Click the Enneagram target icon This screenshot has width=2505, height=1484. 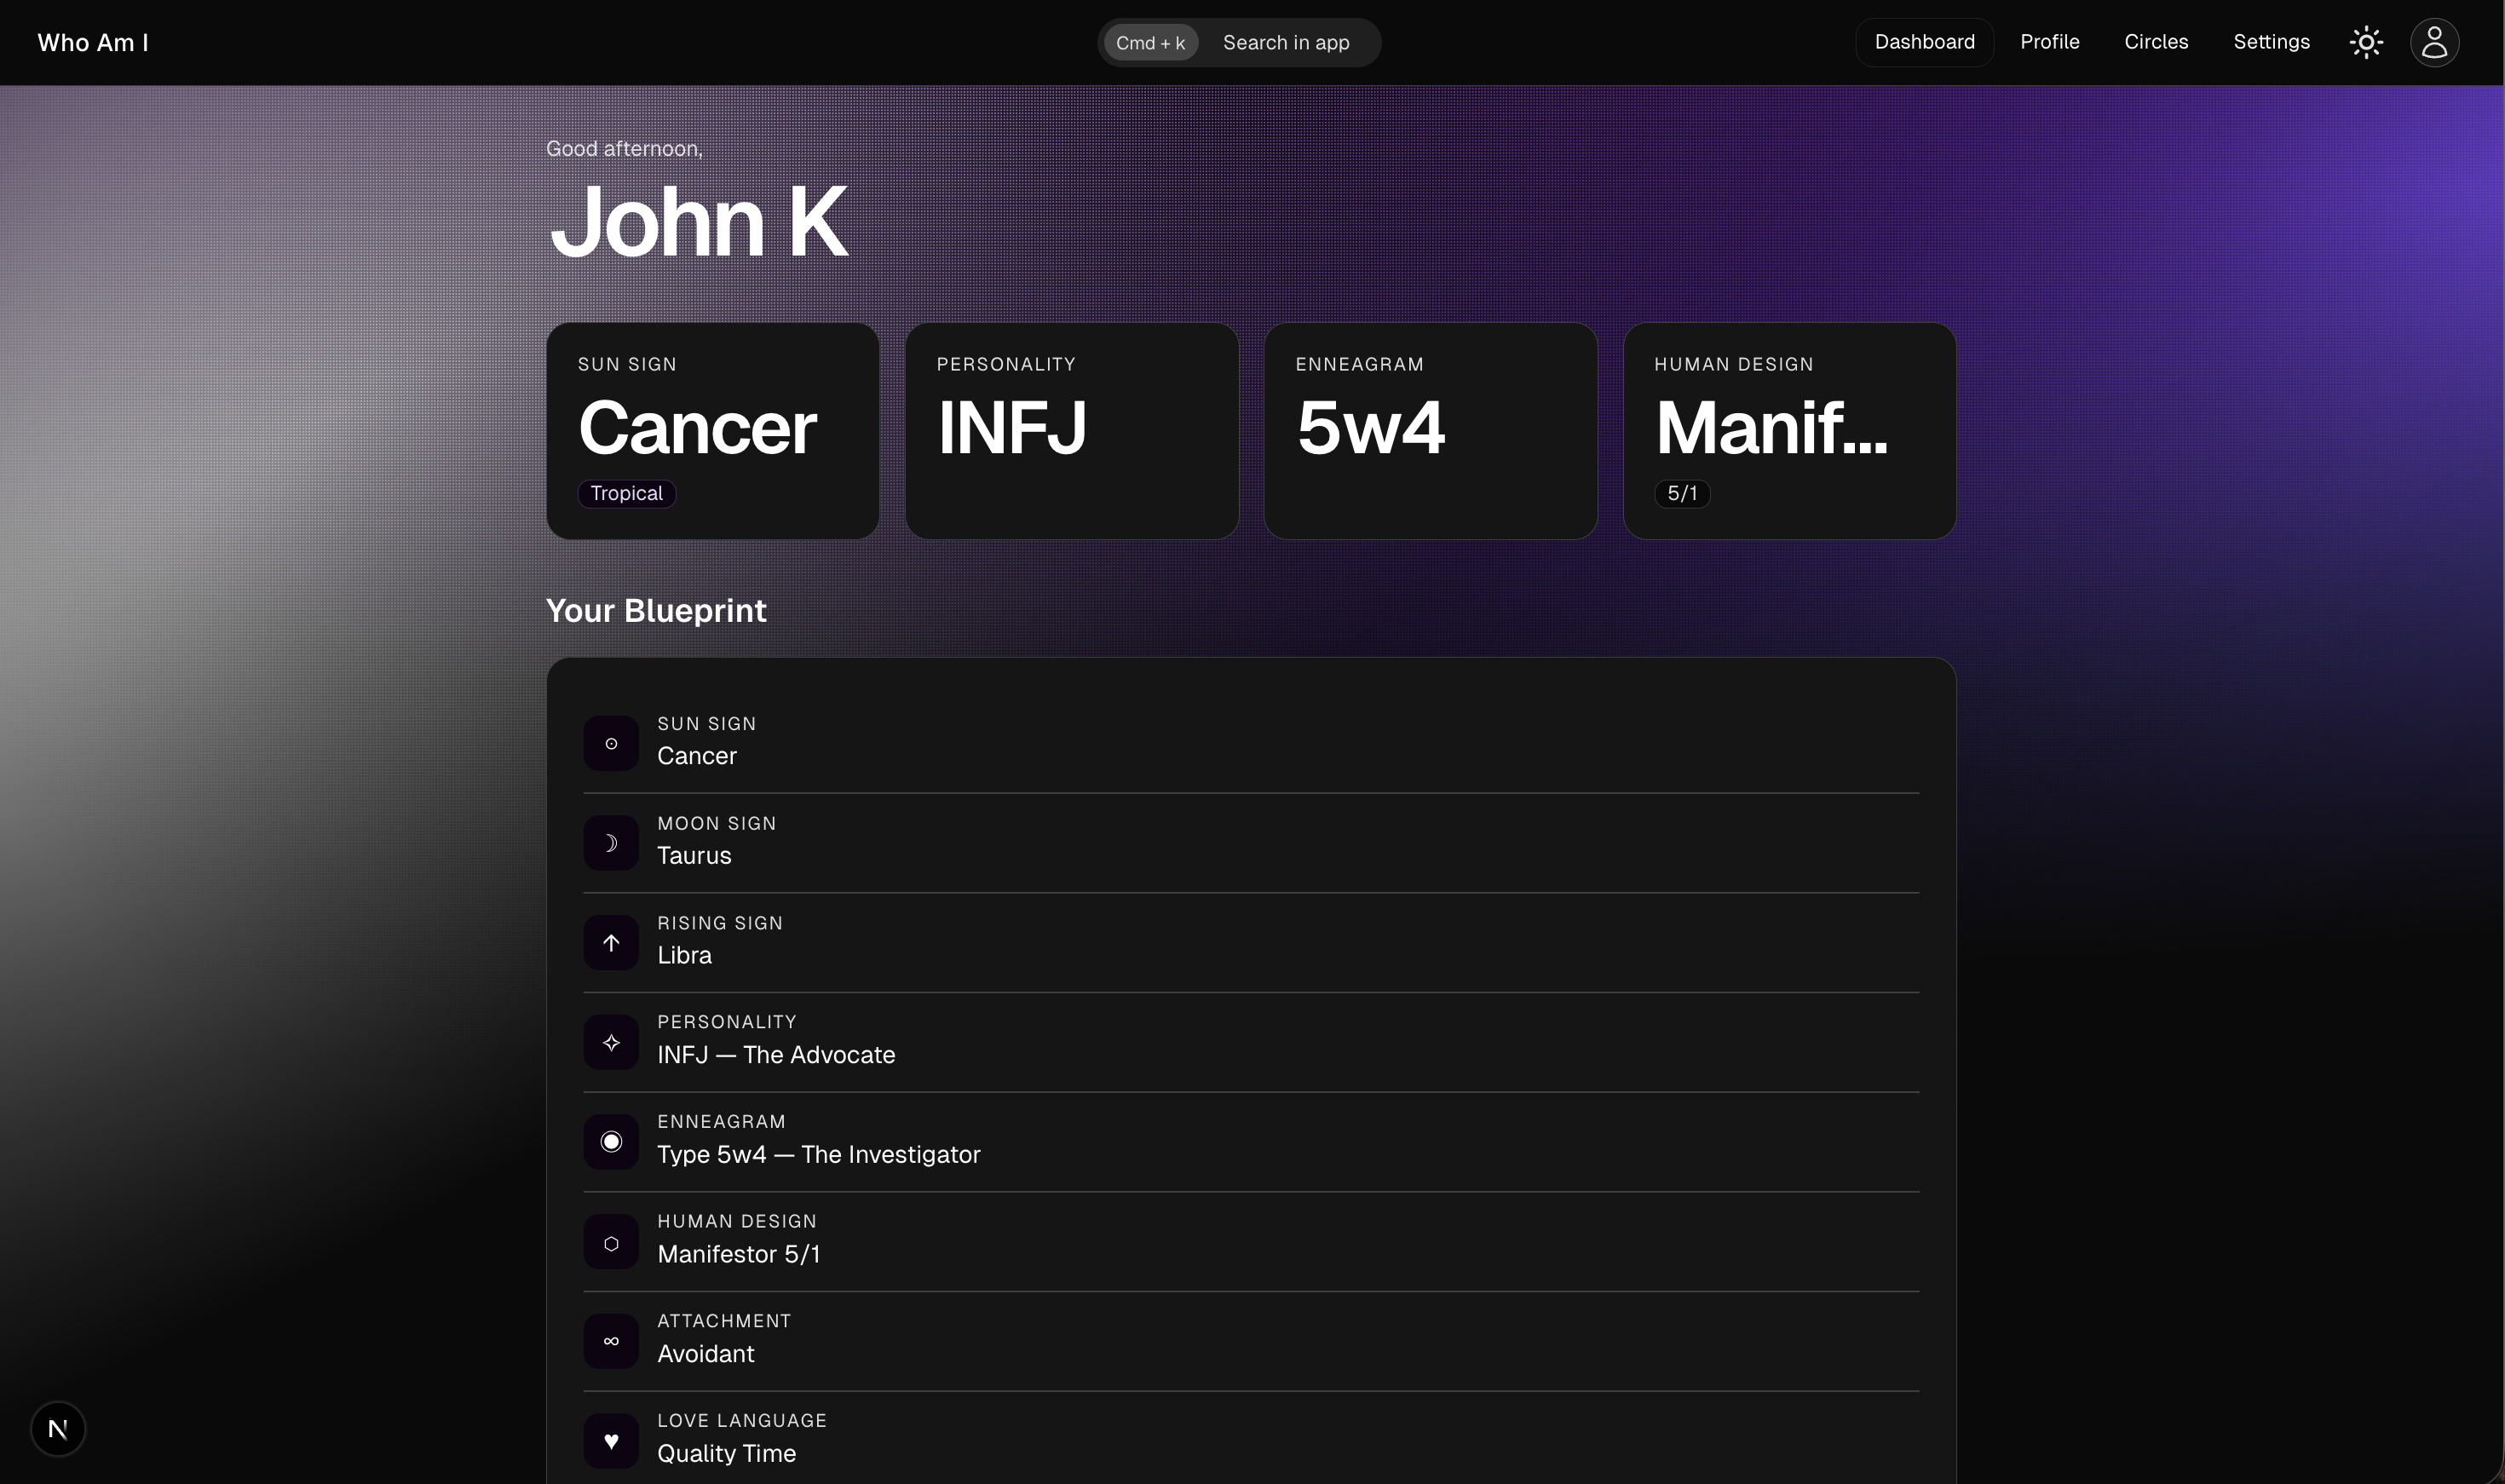point(611,1142)
